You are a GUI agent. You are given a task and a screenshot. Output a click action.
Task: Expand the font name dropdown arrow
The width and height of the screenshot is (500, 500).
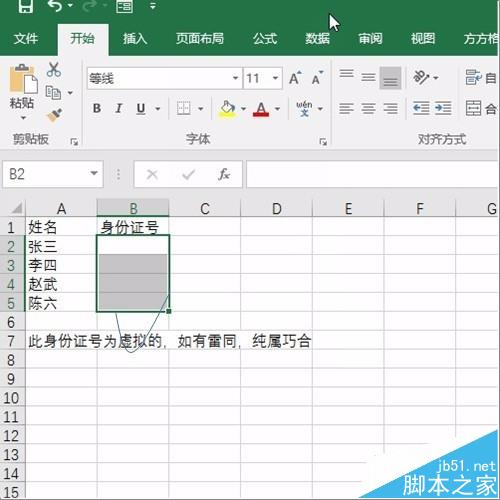[235, 78]
